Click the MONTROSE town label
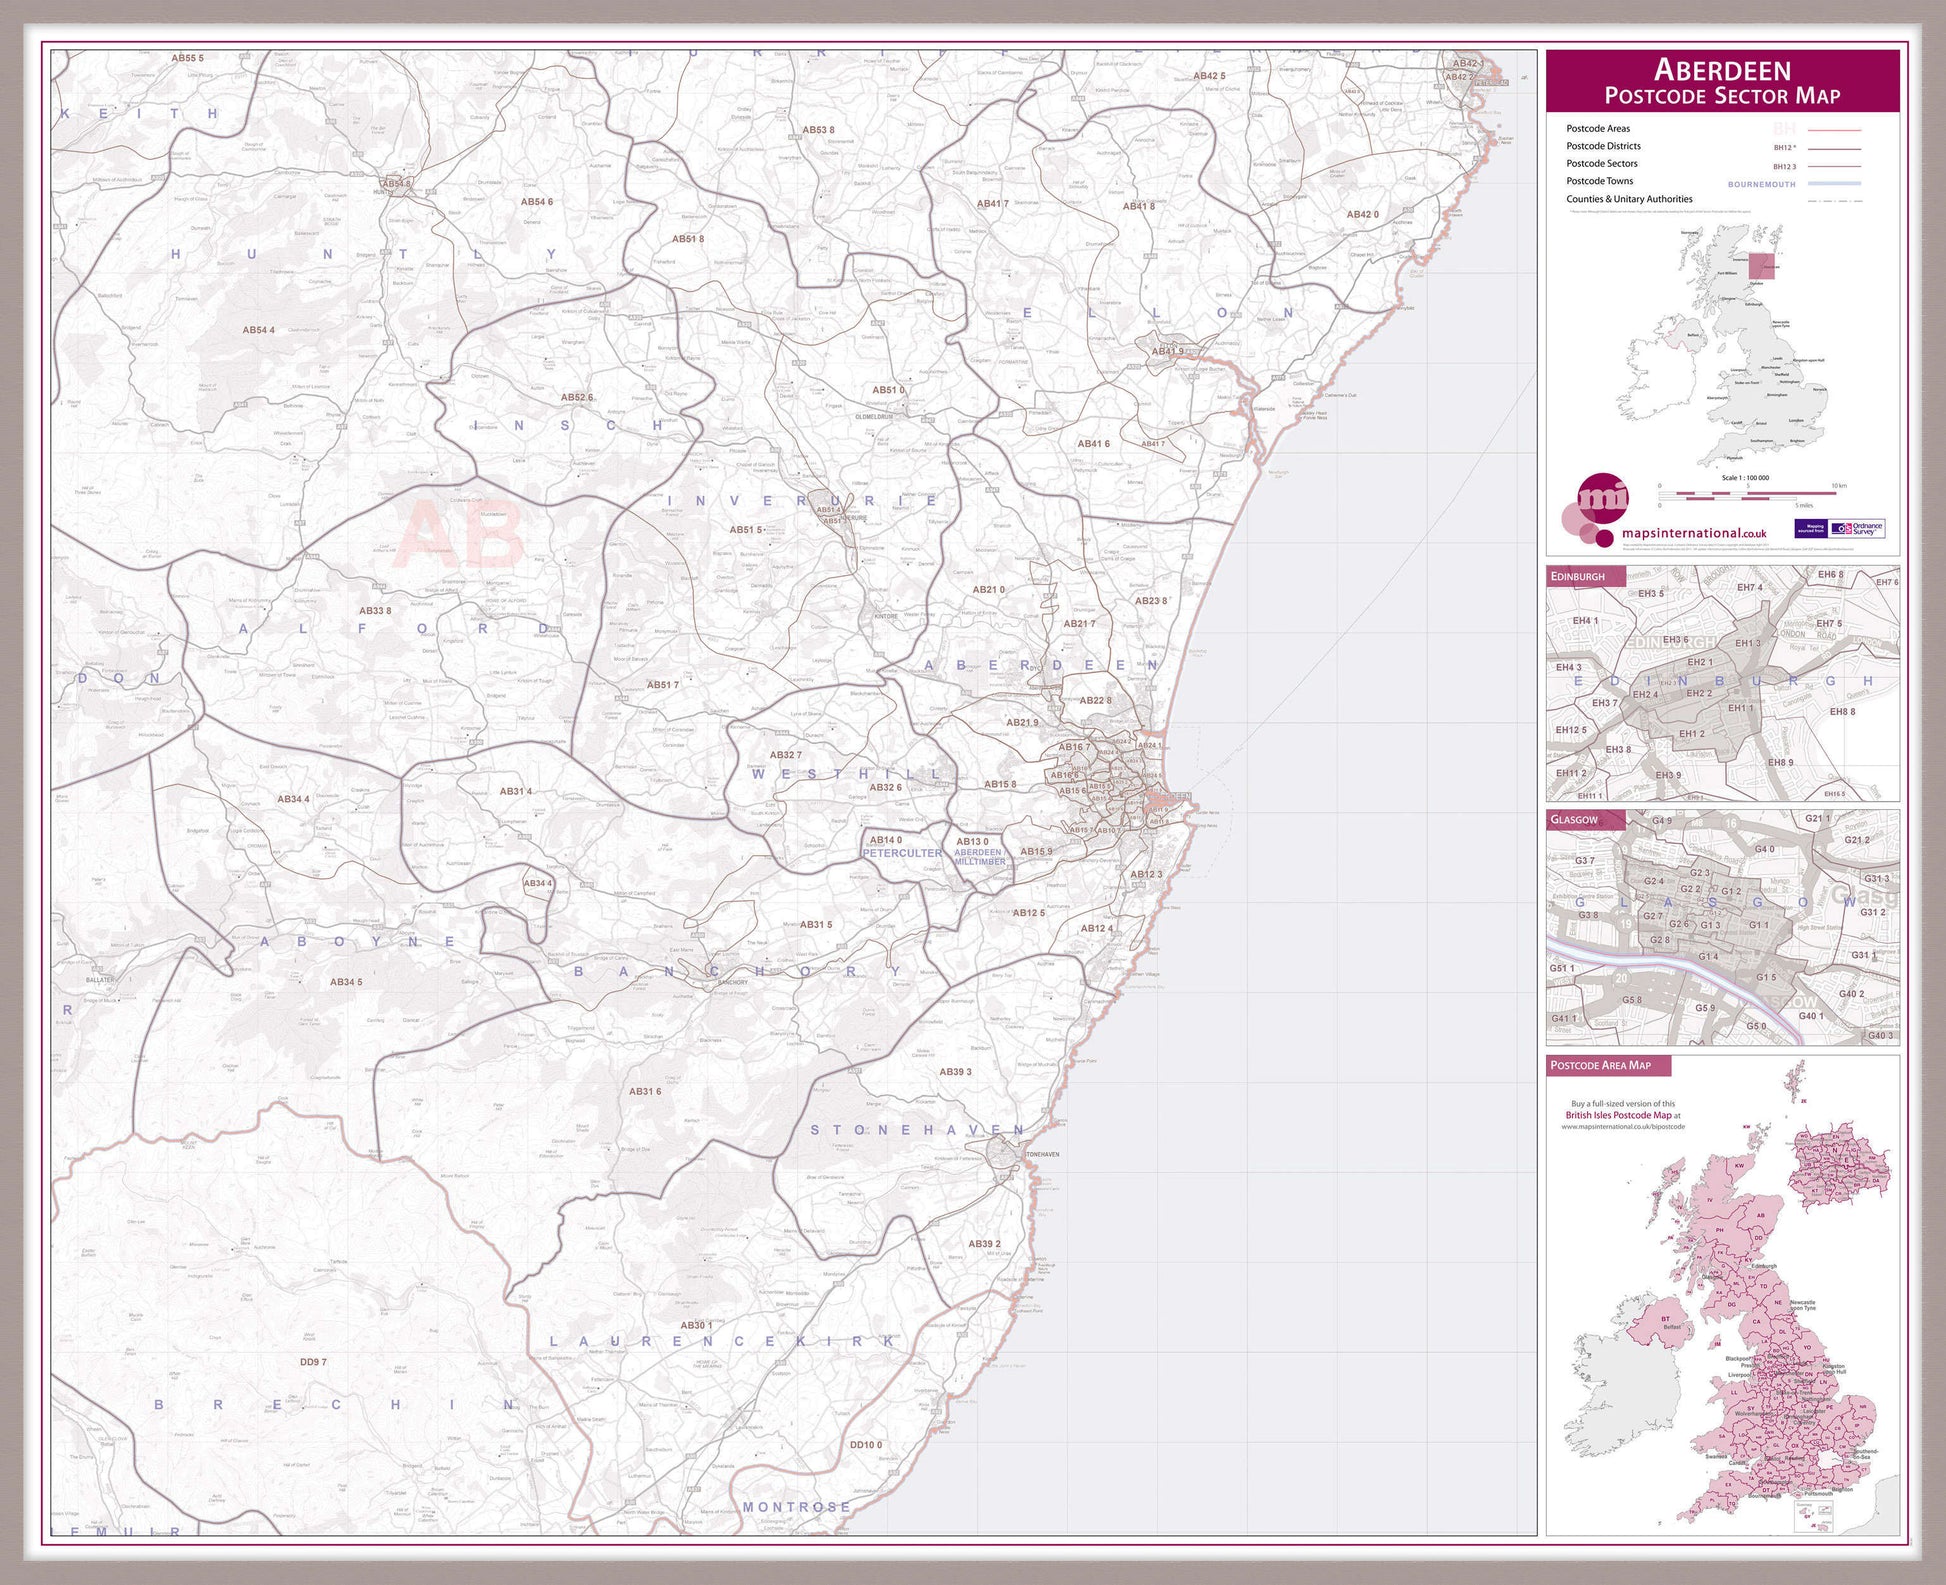1946x1585 pixels. [796, 1507]
